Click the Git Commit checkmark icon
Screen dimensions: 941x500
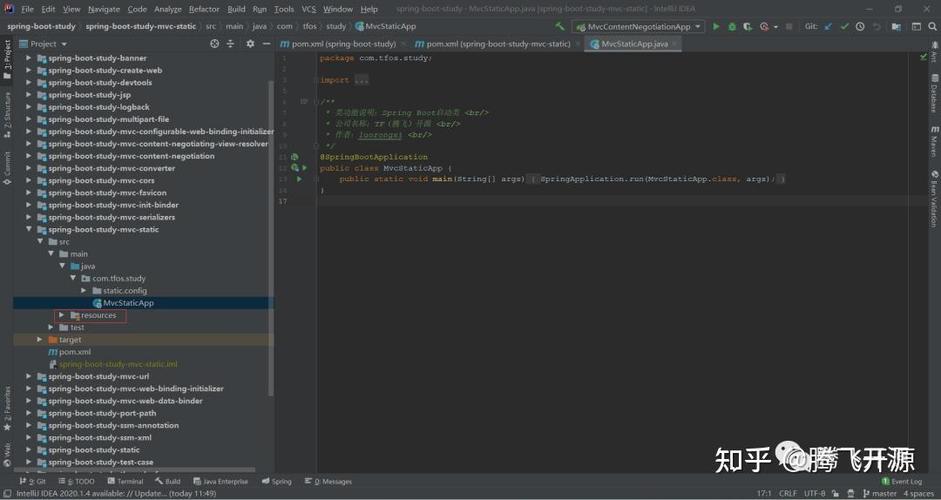(x=844, y=26)
